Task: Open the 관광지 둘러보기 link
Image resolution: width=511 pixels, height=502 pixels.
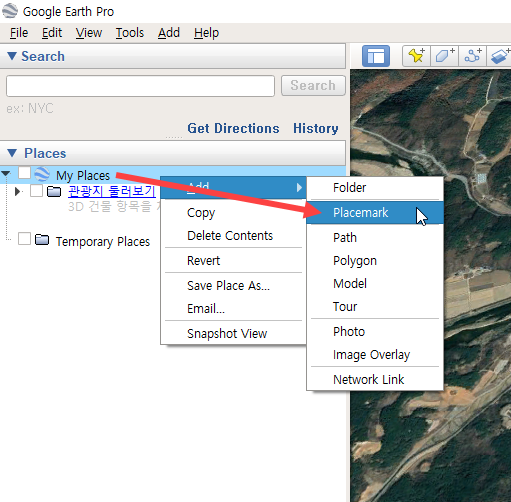Action: (112, 191)
